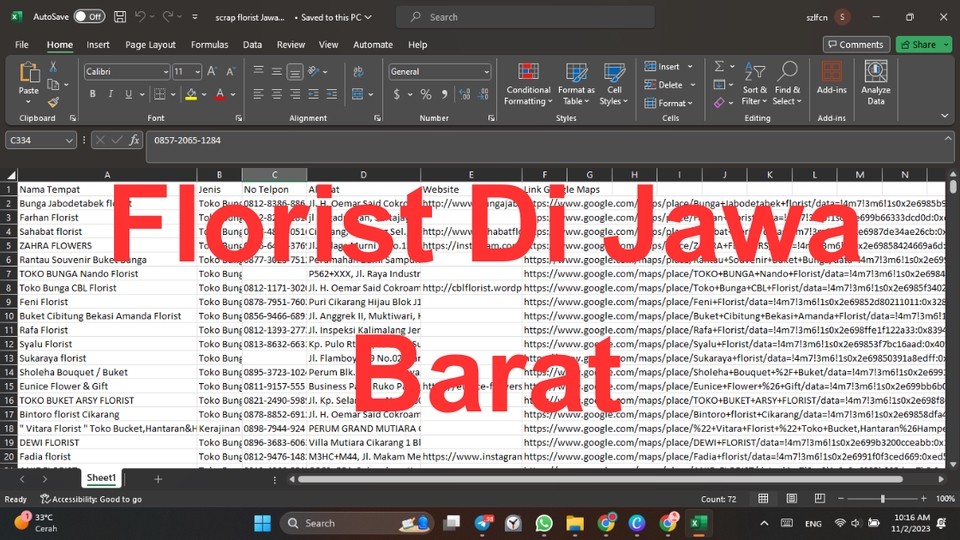Click the Save floppy disk icon

point(120,17)
